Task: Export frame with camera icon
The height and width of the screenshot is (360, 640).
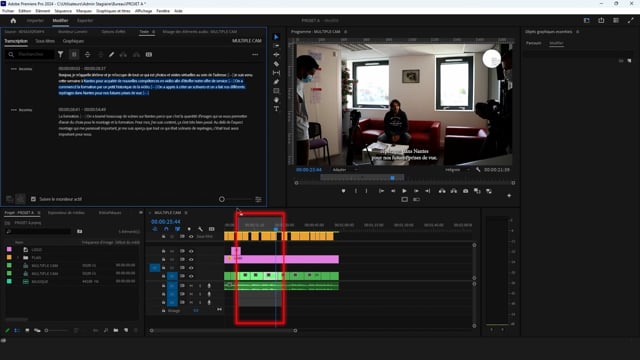Action: click(466, 191)
